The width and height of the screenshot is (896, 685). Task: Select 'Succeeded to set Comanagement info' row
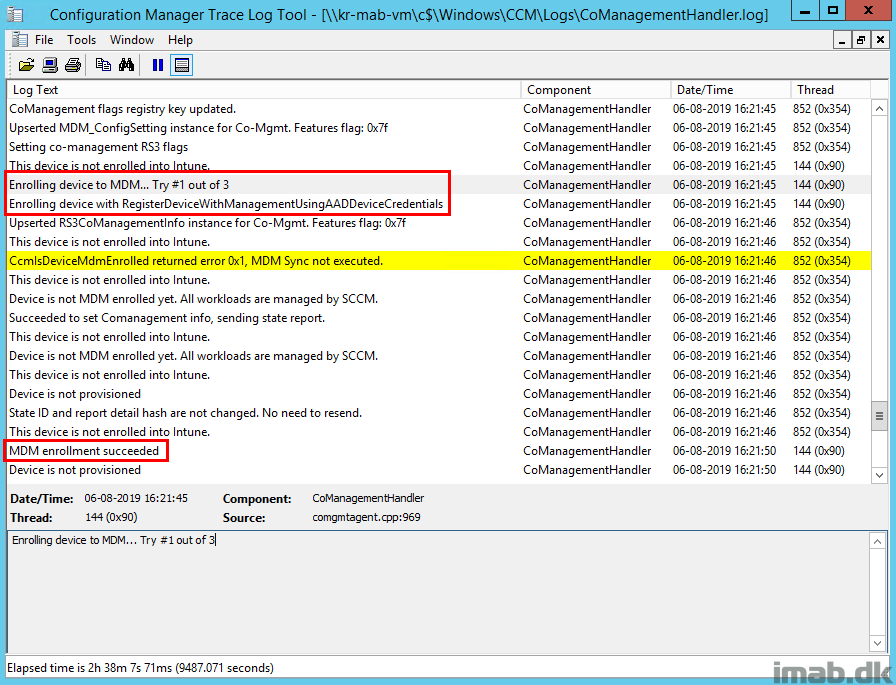[439, 318]
